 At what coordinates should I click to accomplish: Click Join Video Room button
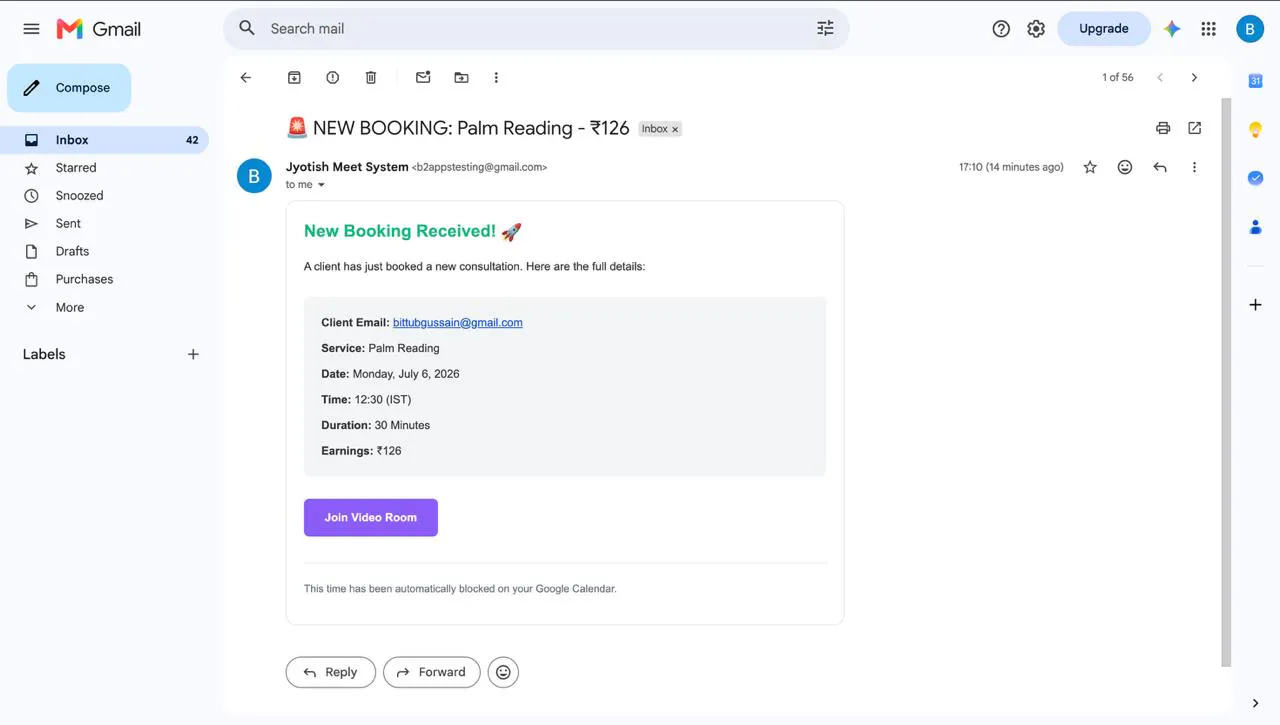tap(371, 517)
